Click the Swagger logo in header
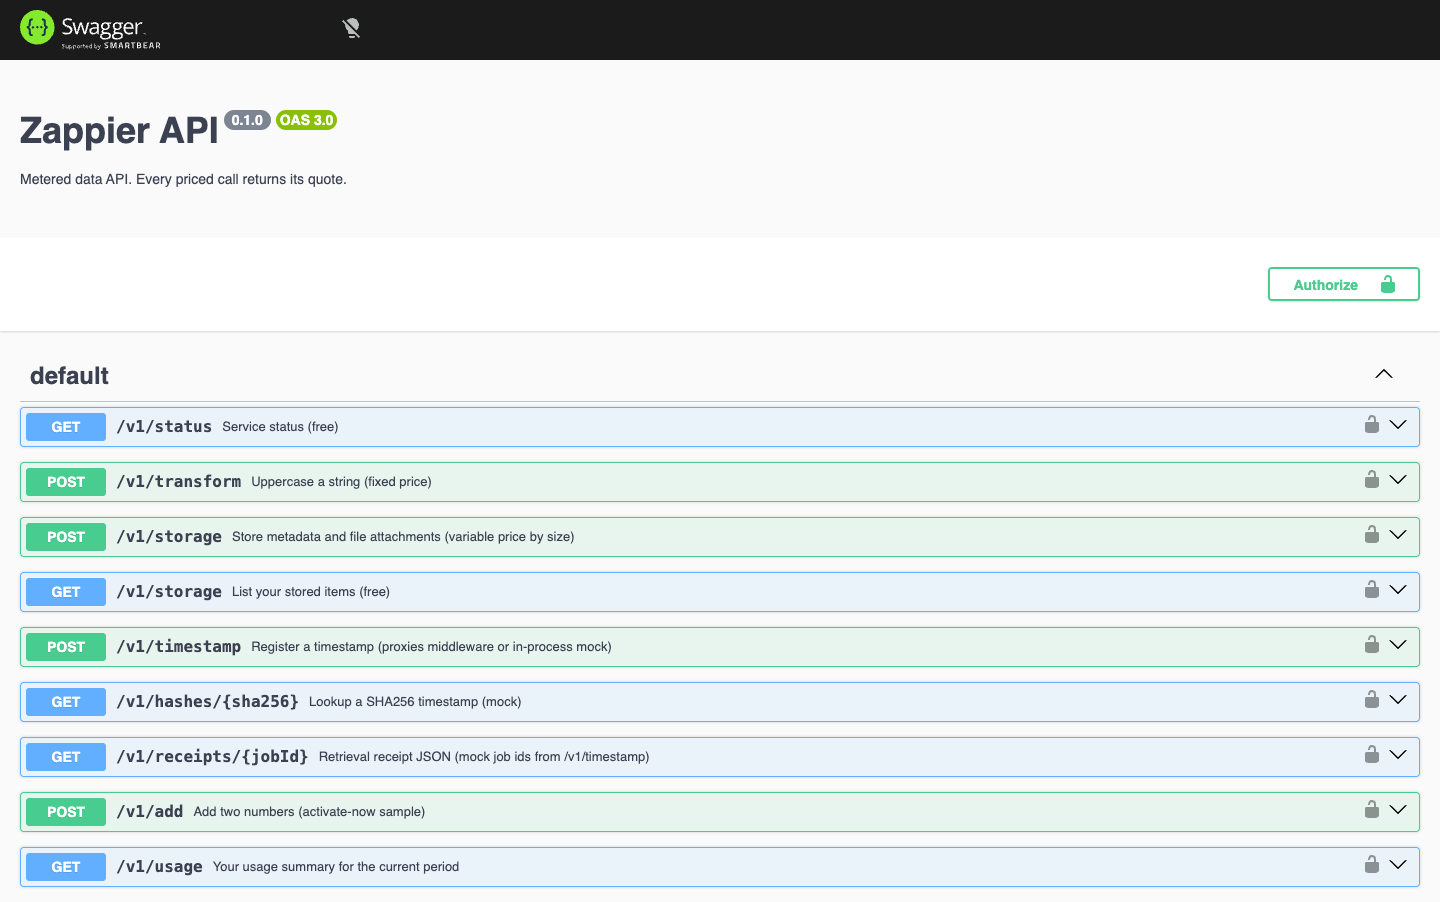 coord(90,29)
